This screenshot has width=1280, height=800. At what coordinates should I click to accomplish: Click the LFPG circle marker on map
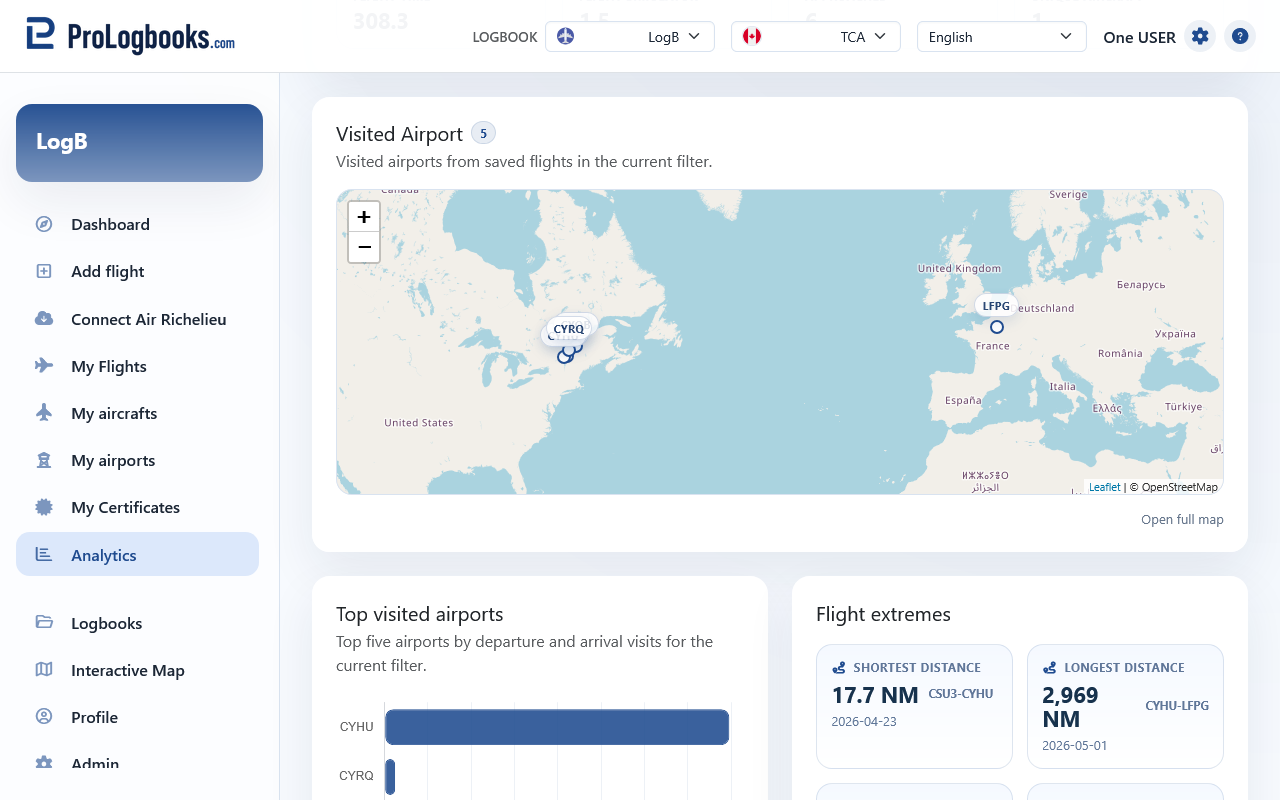click(997, 327)
